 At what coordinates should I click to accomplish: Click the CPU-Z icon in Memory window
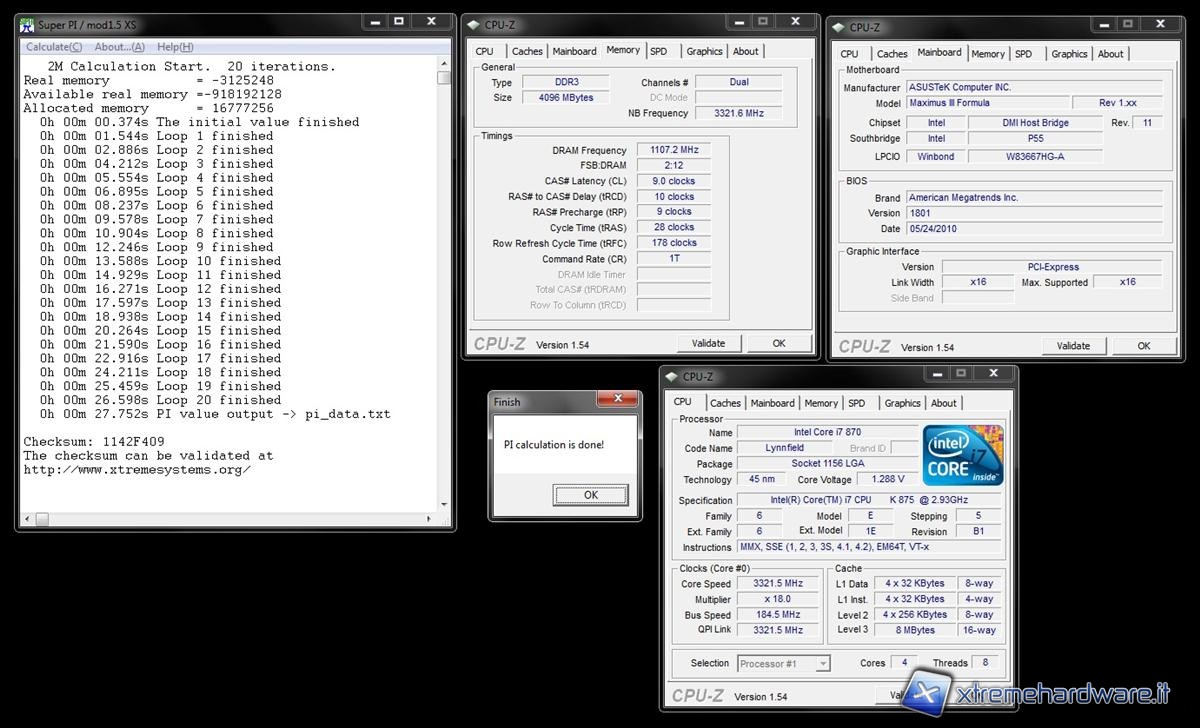tap(475, 24)
